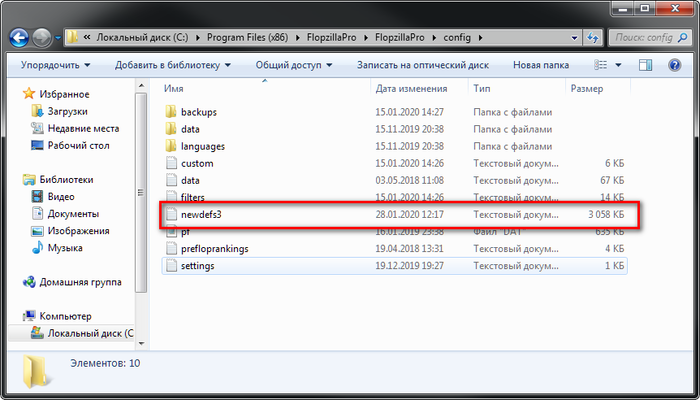Image resolution: width=700 pixels, height=400 pixels.
Task: Select the prefloprankings file icon
Action: point(171,249)
